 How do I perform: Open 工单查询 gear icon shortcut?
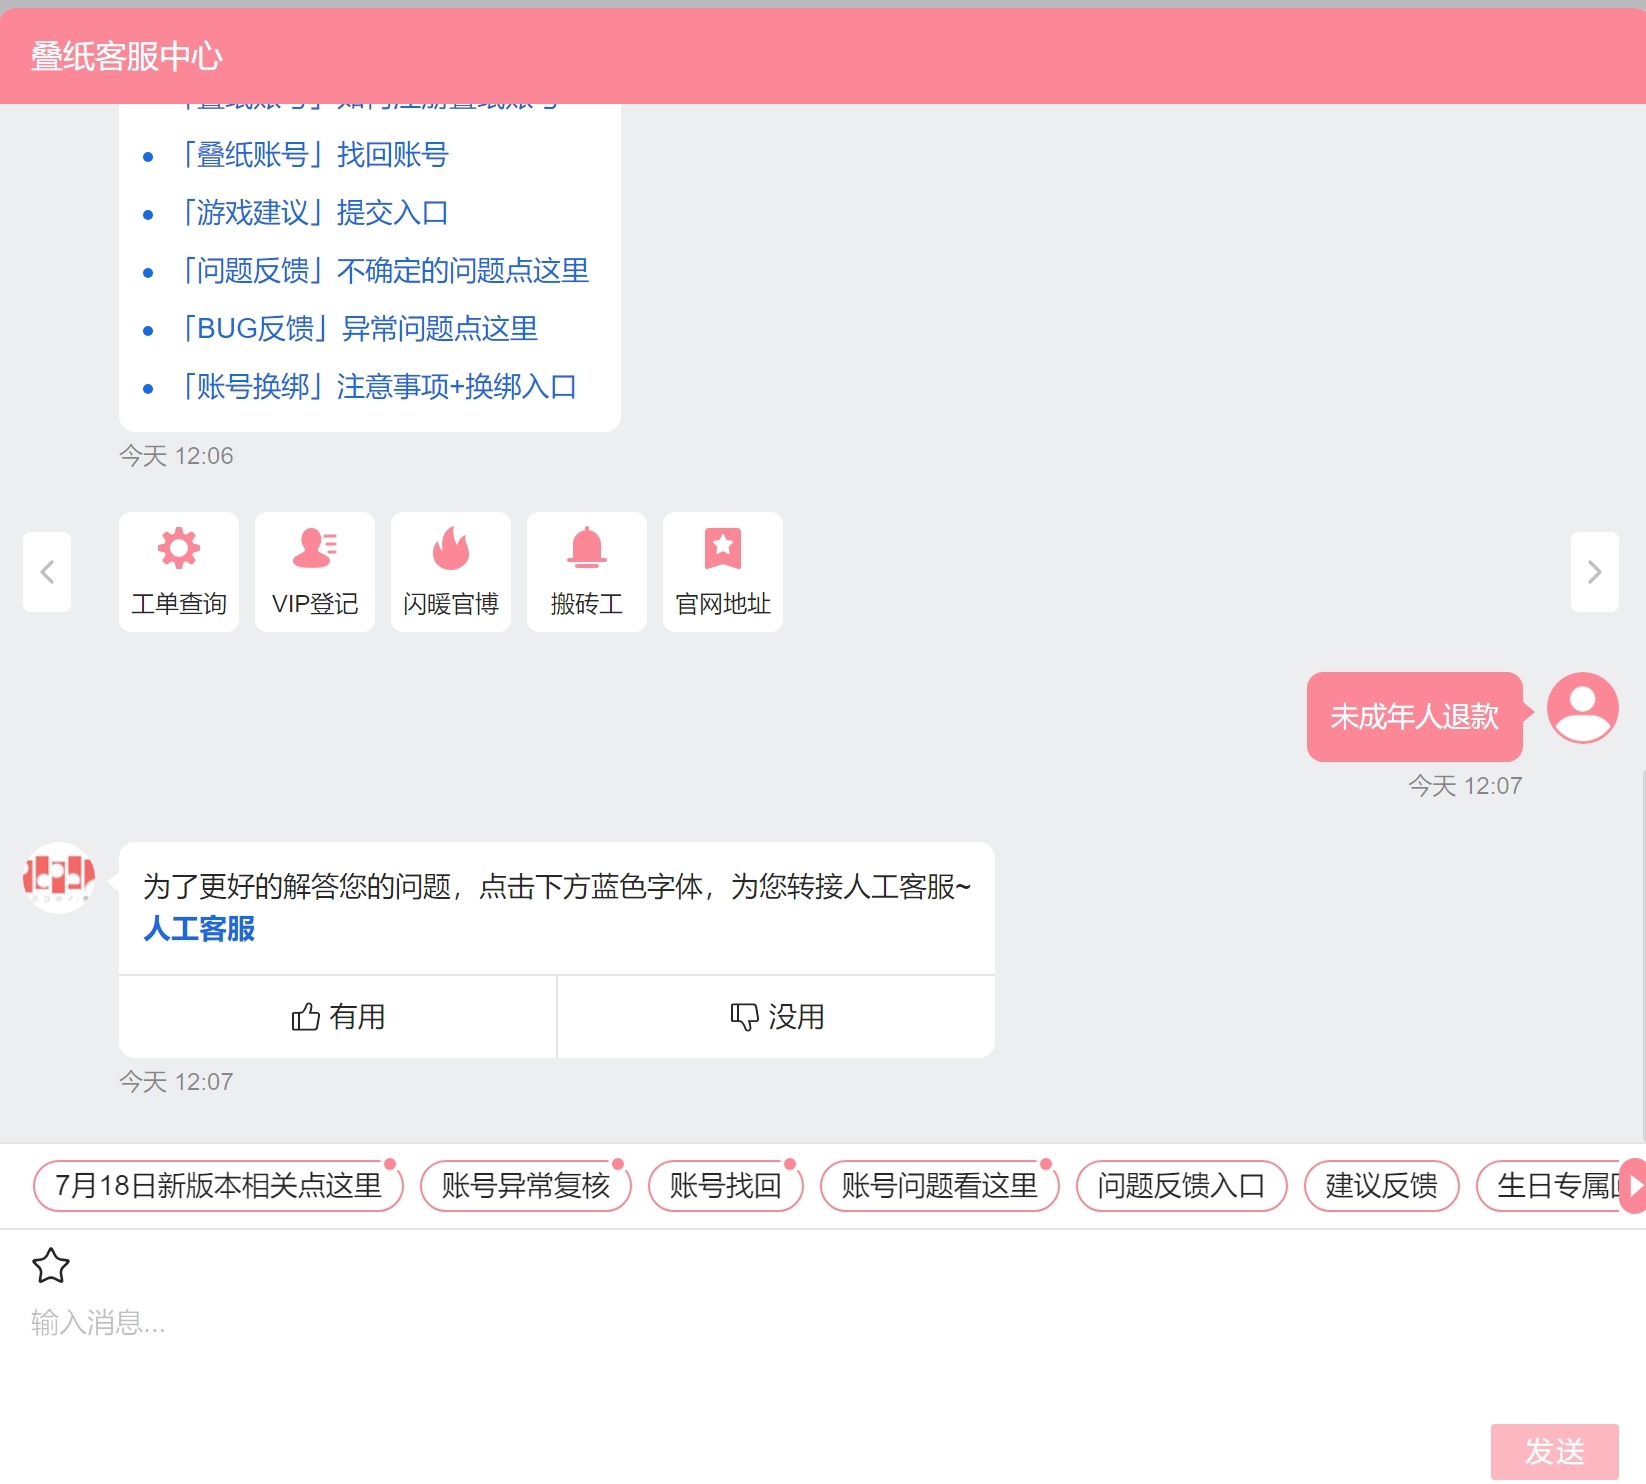point(179,572)
